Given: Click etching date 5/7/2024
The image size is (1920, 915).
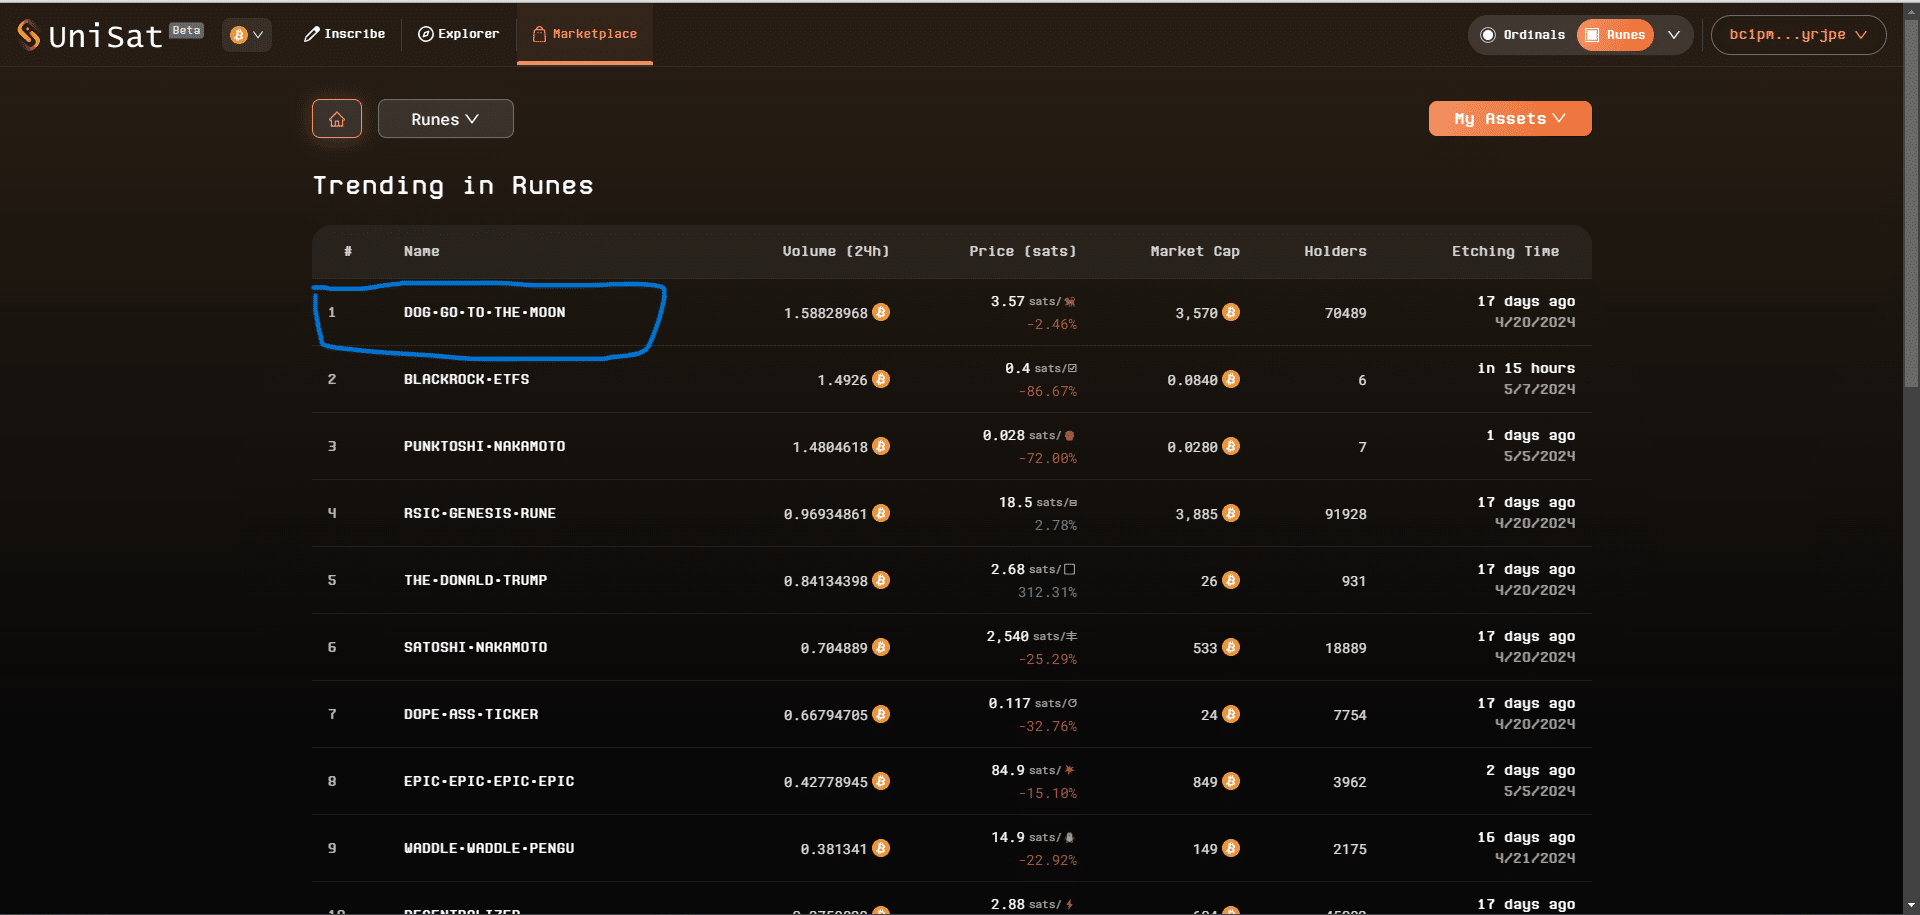Looking at the screenshot, I should click(1539, 389).
